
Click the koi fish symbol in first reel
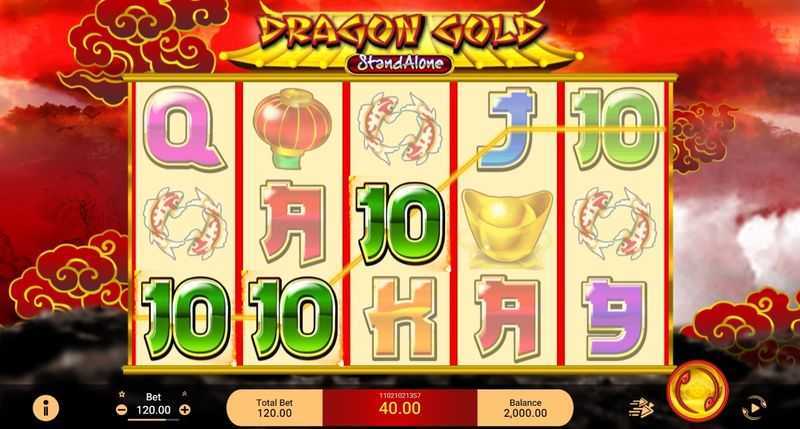click(184, 223)
